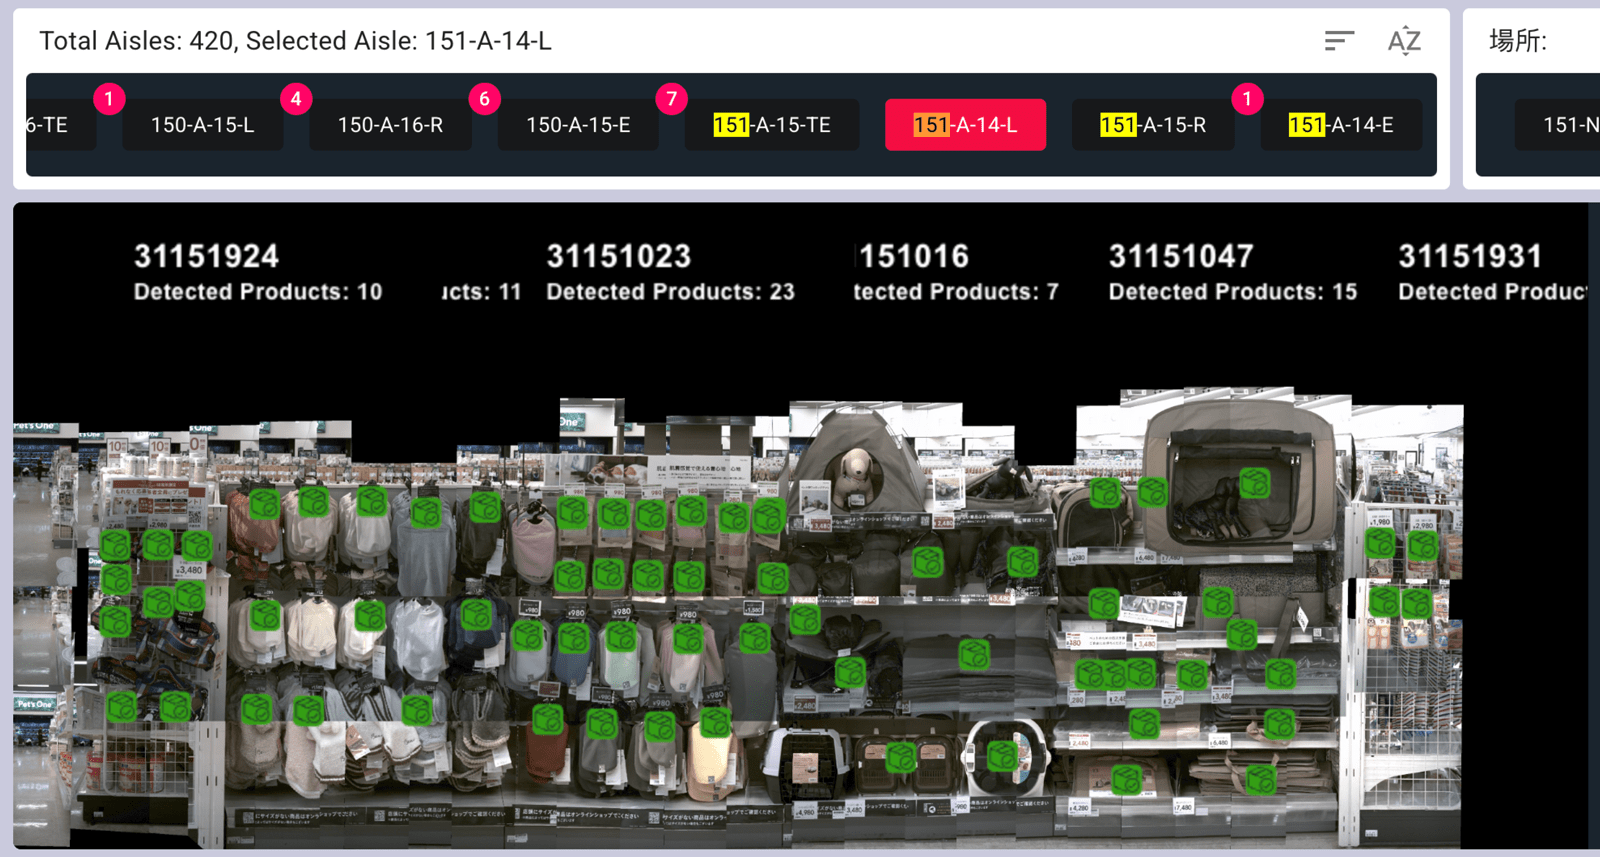Open the sort/filter lines icon
Image resolution: width=1600 pixels, height=857 pixels.
click(1339, 41)
